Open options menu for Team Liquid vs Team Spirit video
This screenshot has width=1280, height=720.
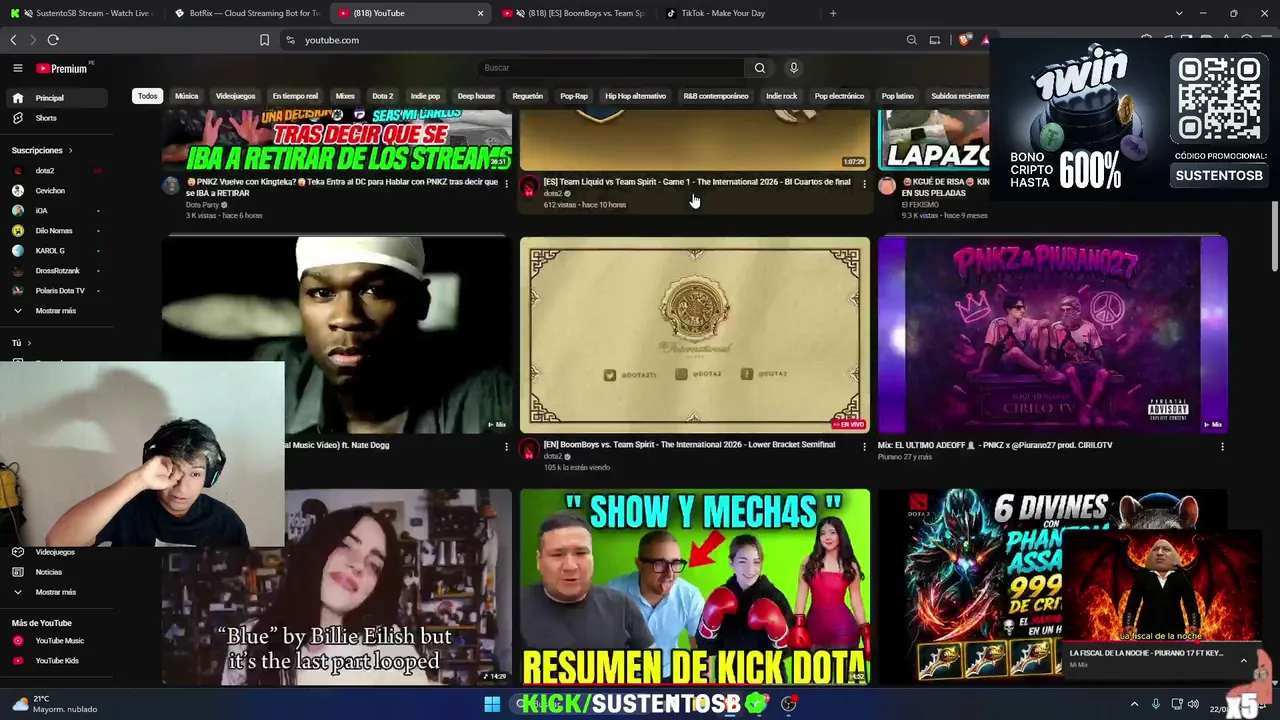[x=864, y=184]
